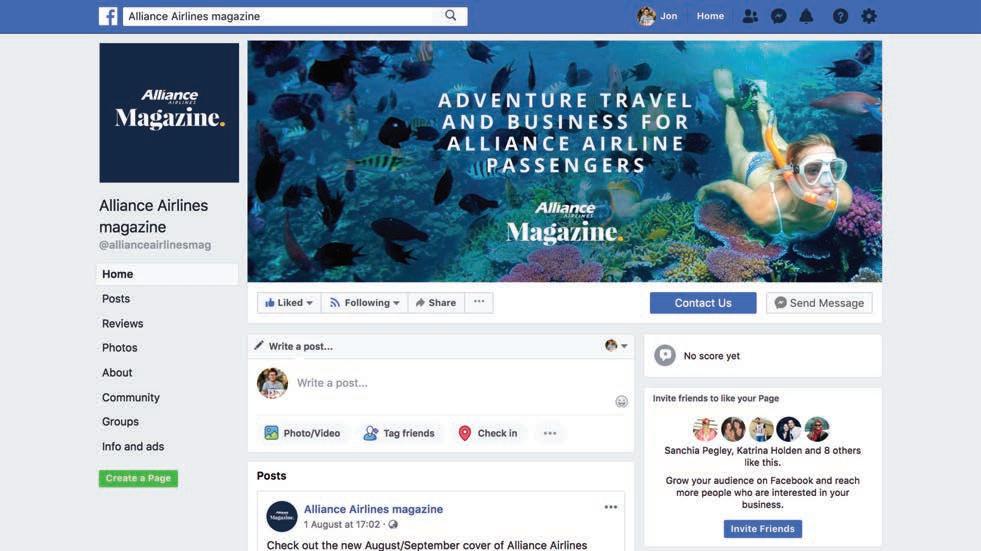Click the Invite Friends button
This screenshot has width=981, height=551.
click(x=762, y=528)
